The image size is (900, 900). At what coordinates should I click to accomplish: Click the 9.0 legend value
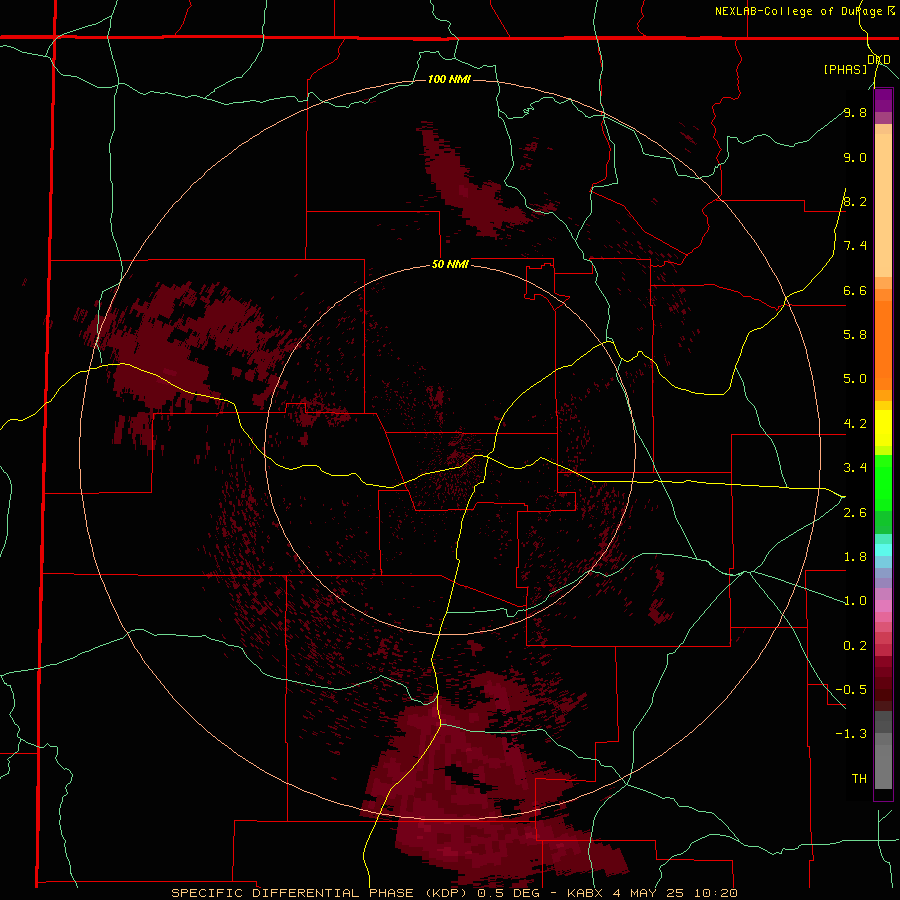pyautogui.click(x=855, y=157)
